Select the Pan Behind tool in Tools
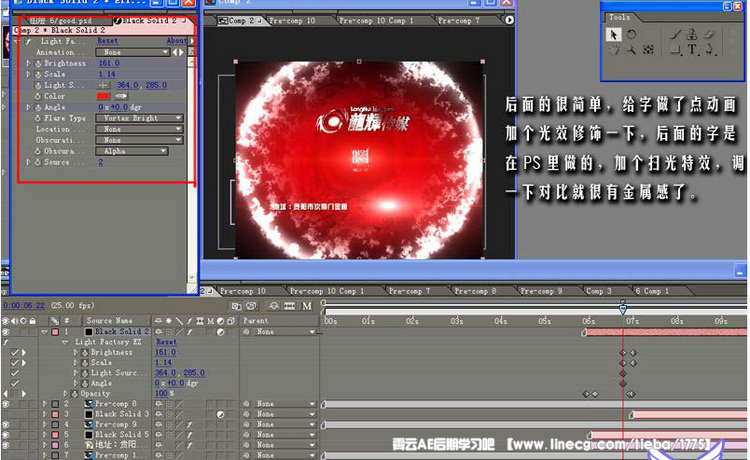The image size is (750, 460). tap(648, 49)
